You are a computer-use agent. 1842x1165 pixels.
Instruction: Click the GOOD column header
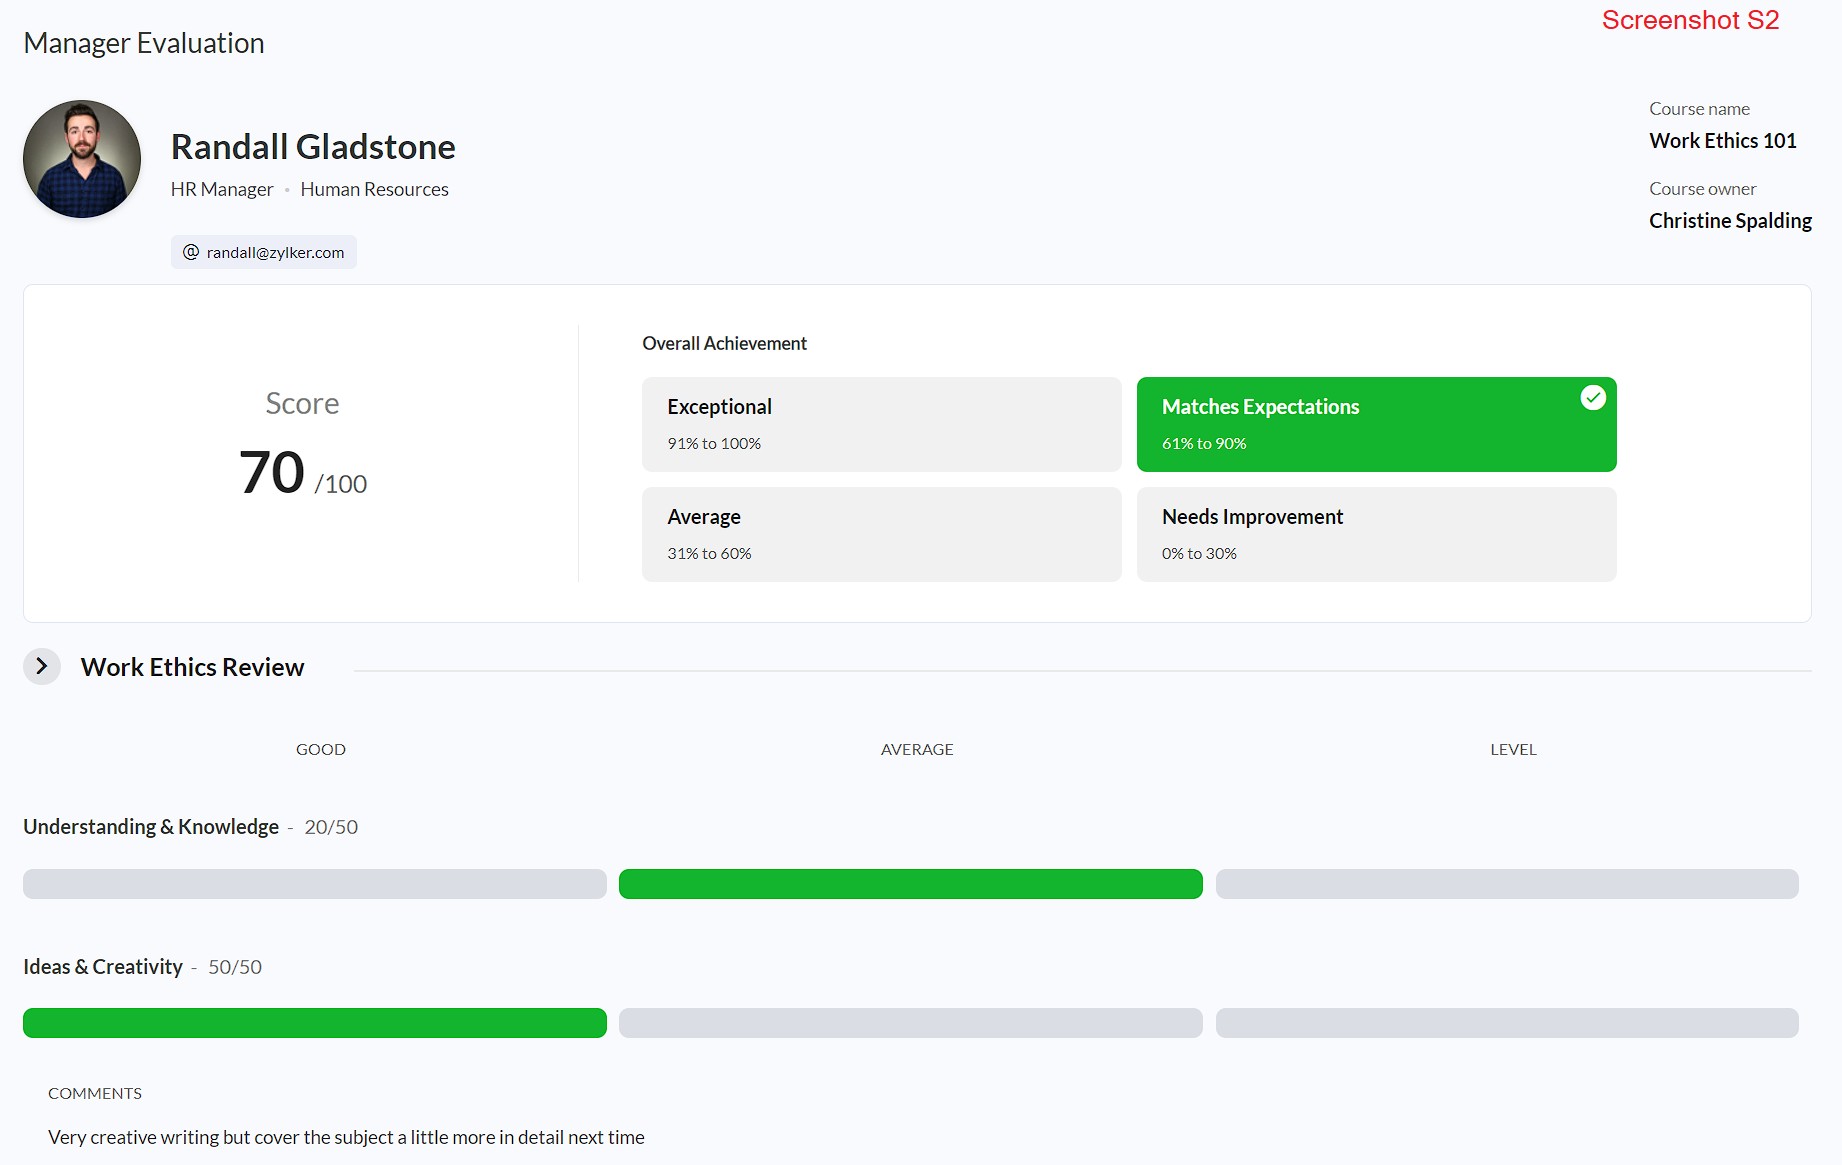(321, 749)
